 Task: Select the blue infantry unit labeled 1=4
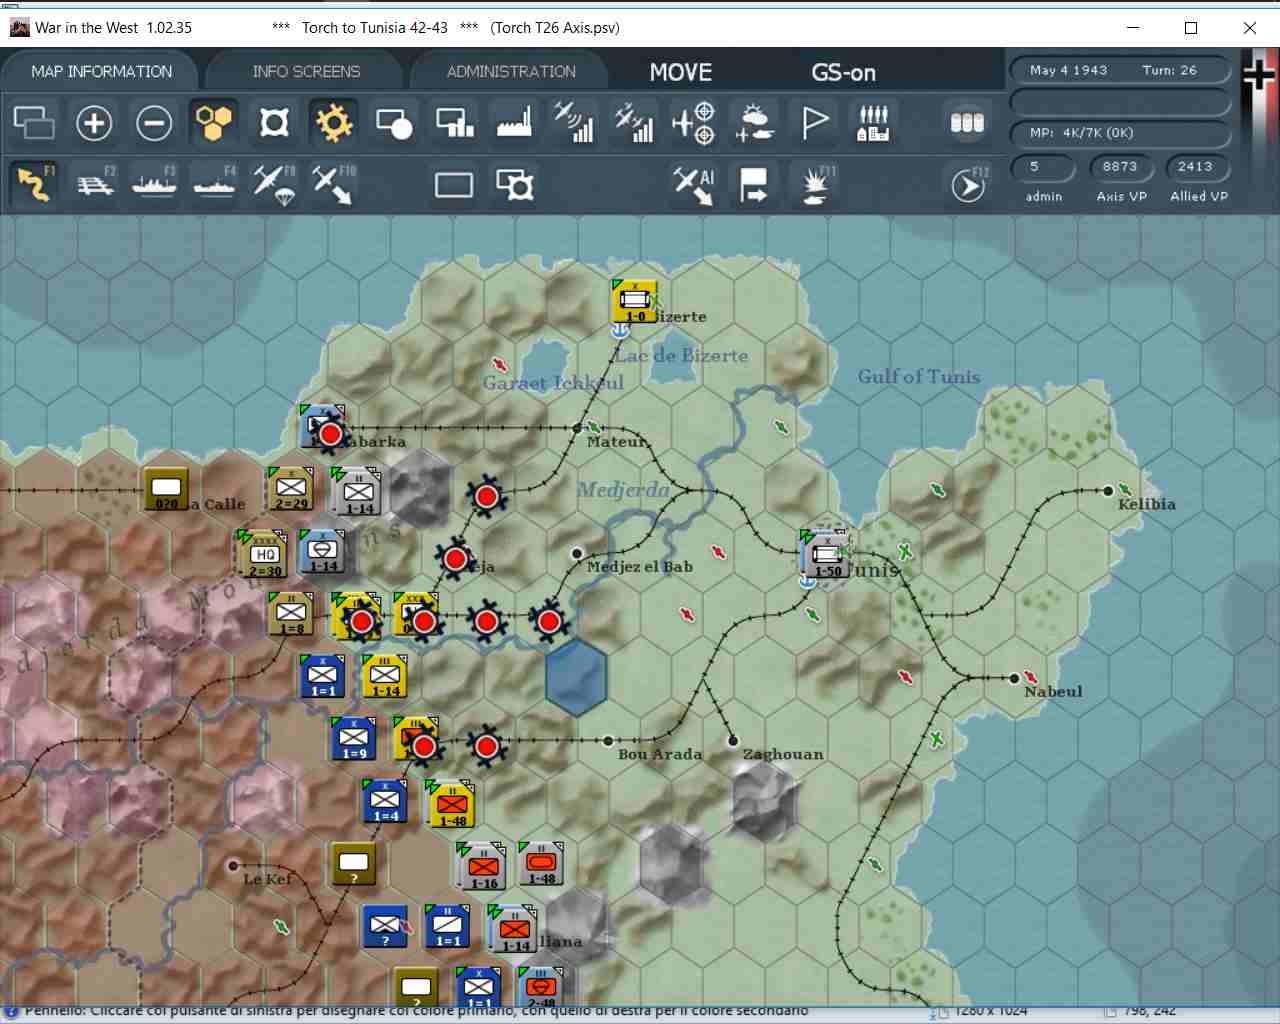(385, 800)
